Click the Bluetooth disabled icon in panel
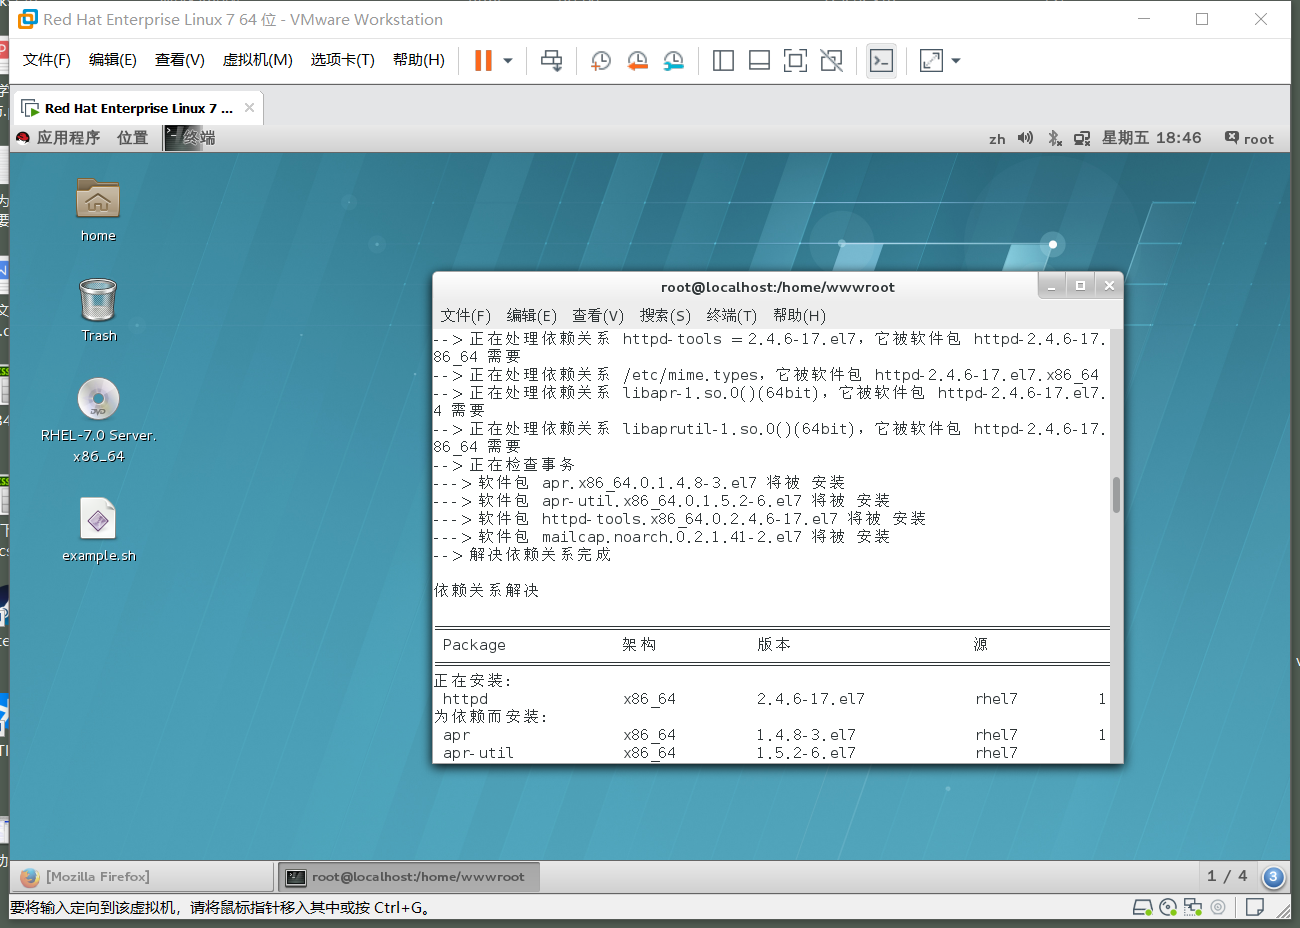This screenshot has height=928, width=1300. pyautogui.click(x=1055, y=138)
